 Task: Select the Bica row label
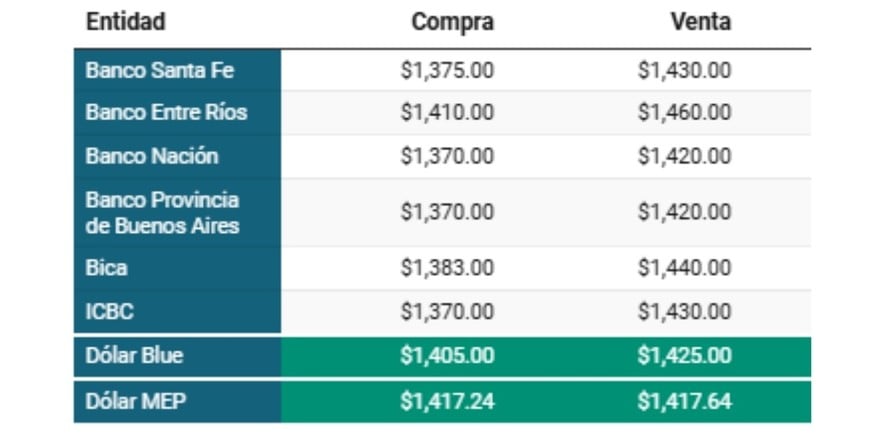[x=107, y=268]
